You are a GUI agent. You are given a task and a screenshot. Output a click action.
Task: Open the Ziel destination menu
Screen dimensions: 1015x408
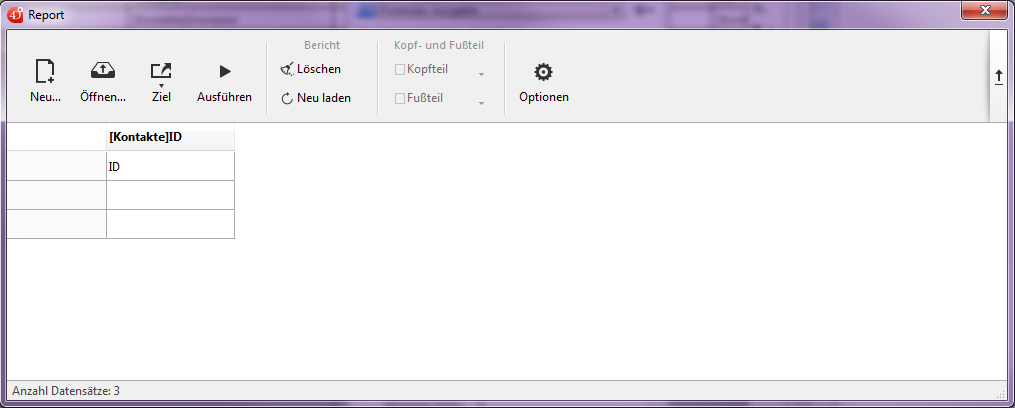(x=161, y=81)
